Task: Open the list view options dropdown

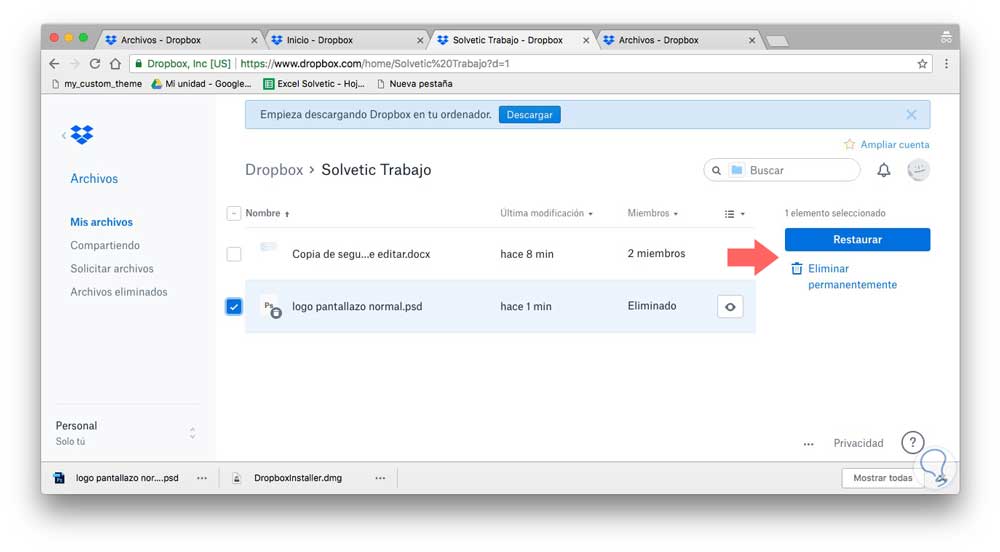Action: [x=735, y=214]
